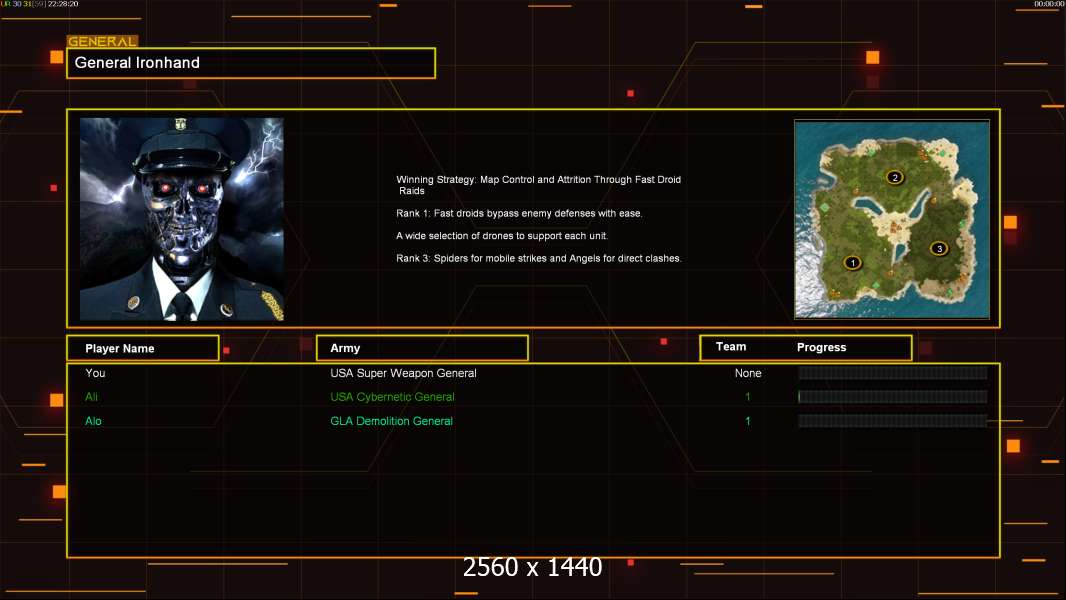Click the 'Rank 3: Spiders' line
This screenshot has height=600, width=1066.
point(539,258)
